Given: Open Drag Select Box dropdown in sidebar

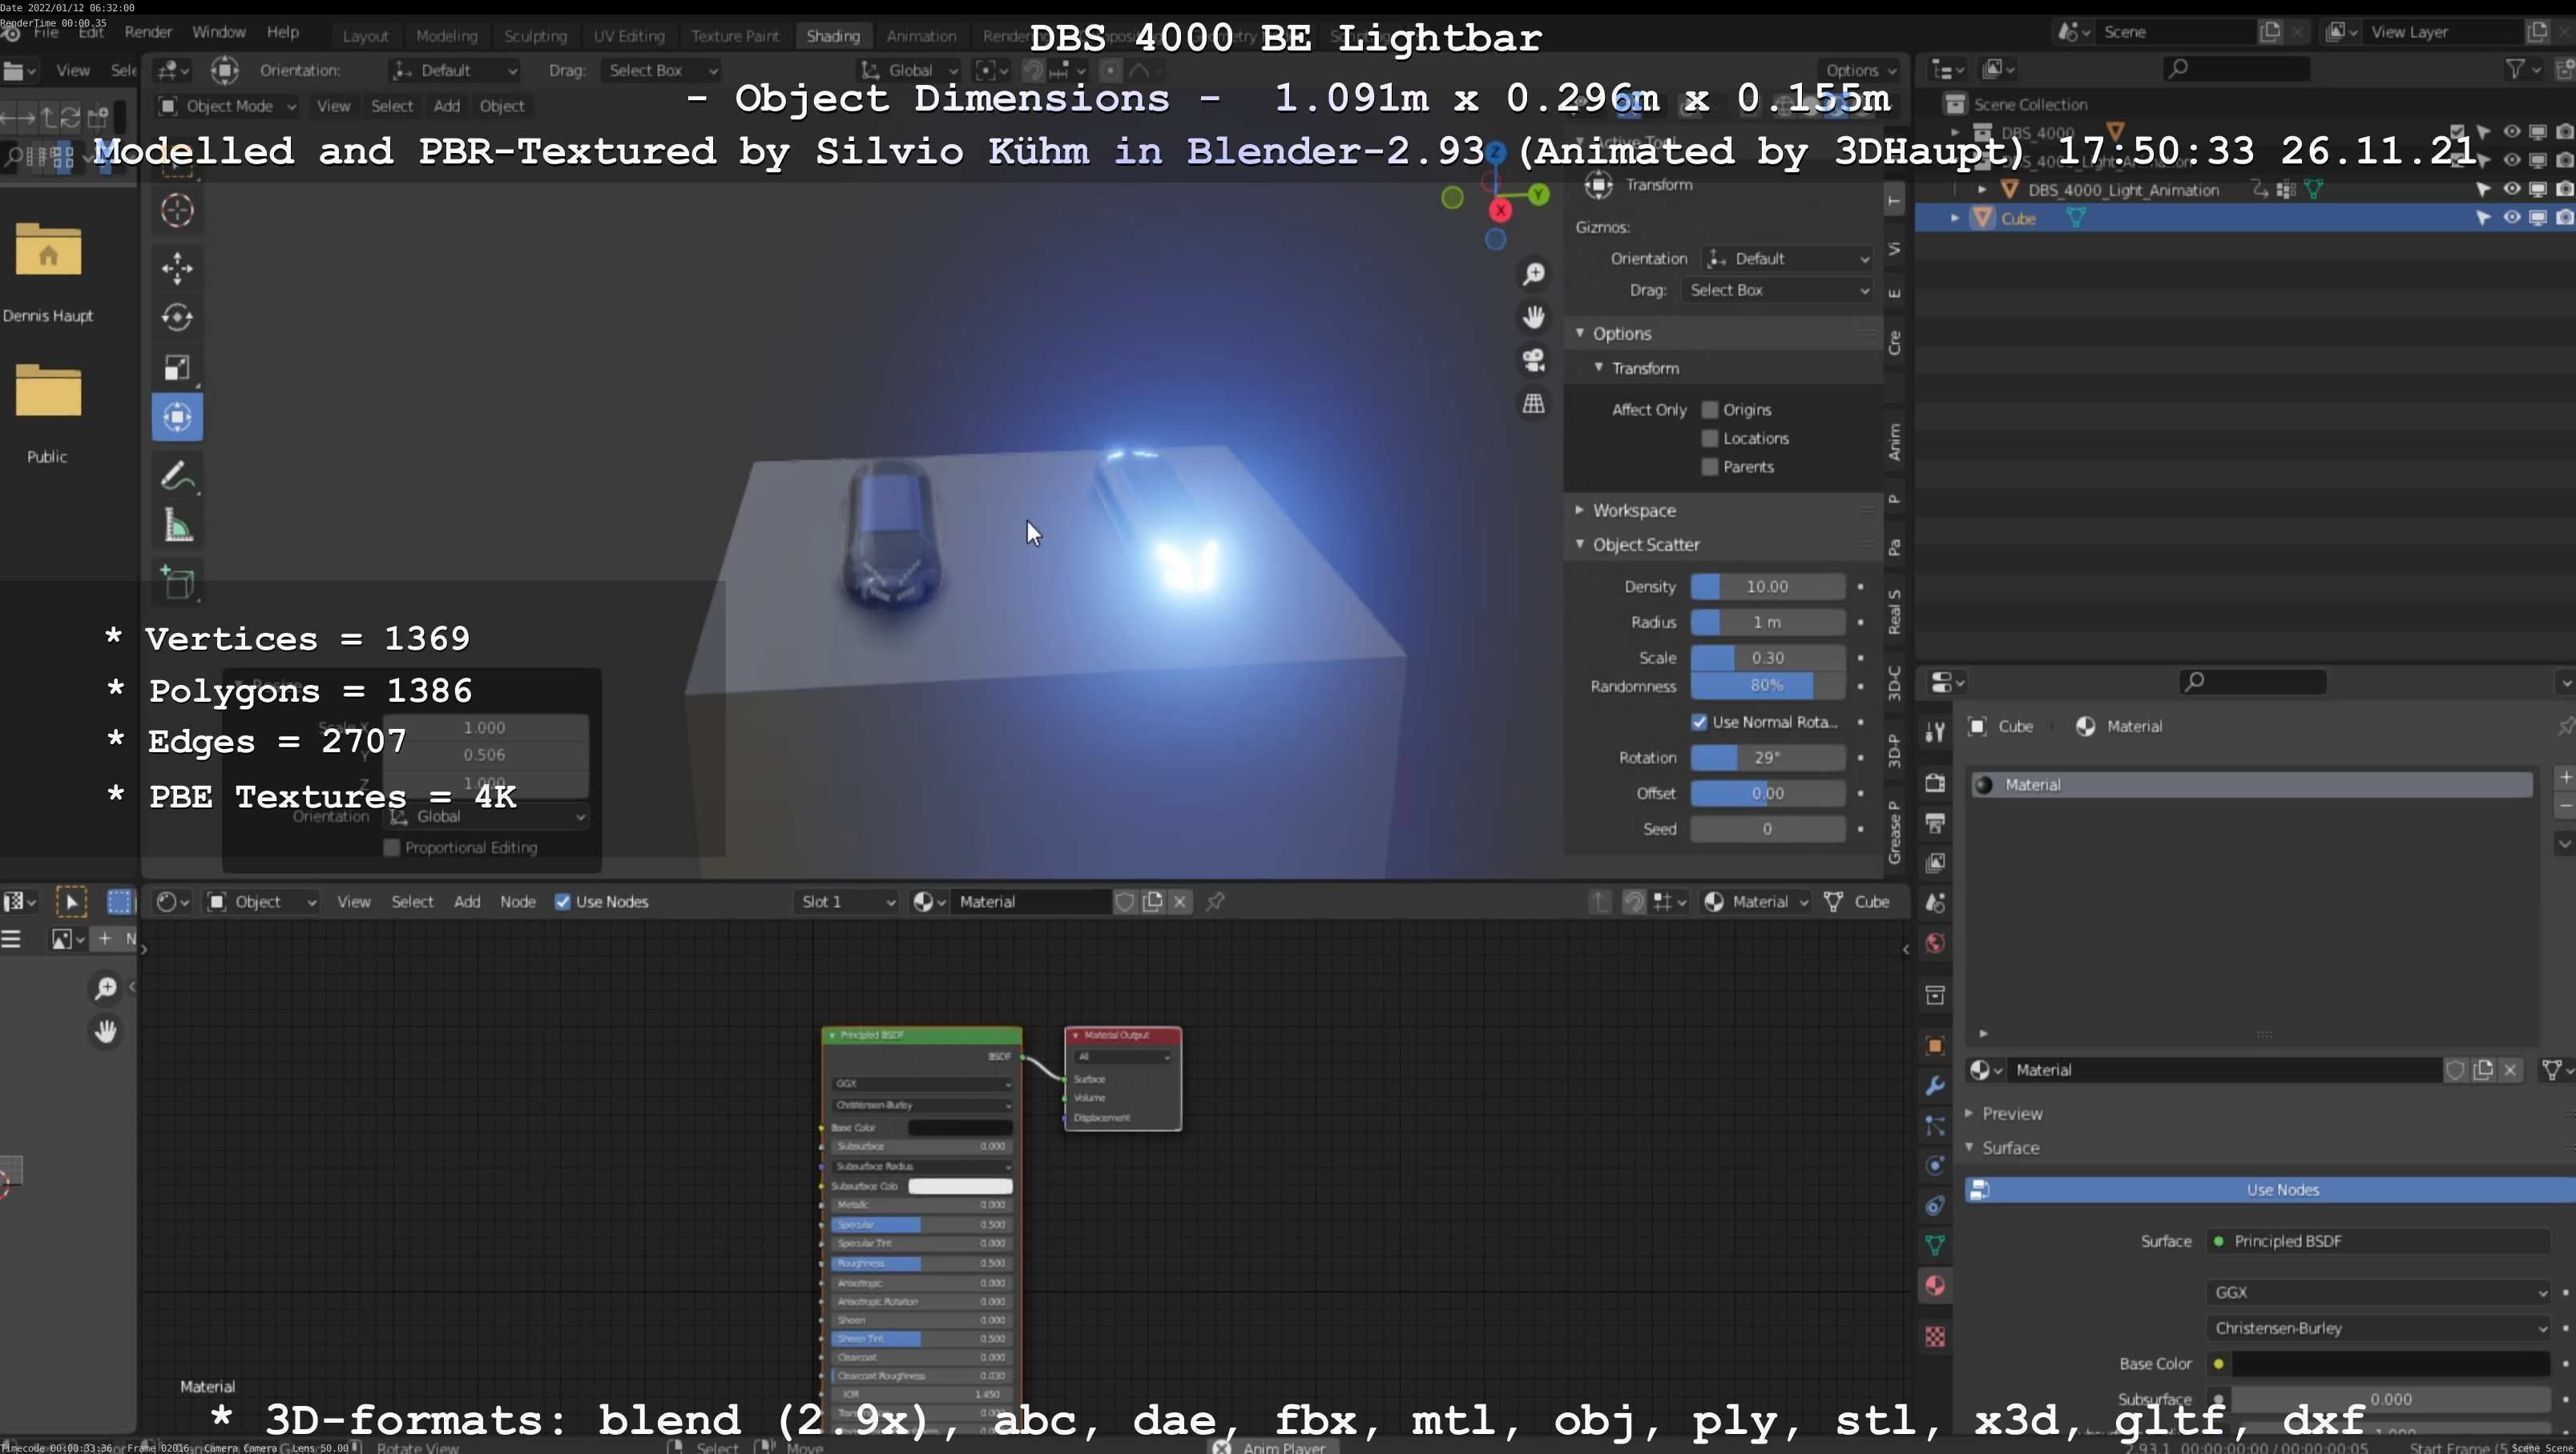Looking at the screenshot, I should point(1777,290).
